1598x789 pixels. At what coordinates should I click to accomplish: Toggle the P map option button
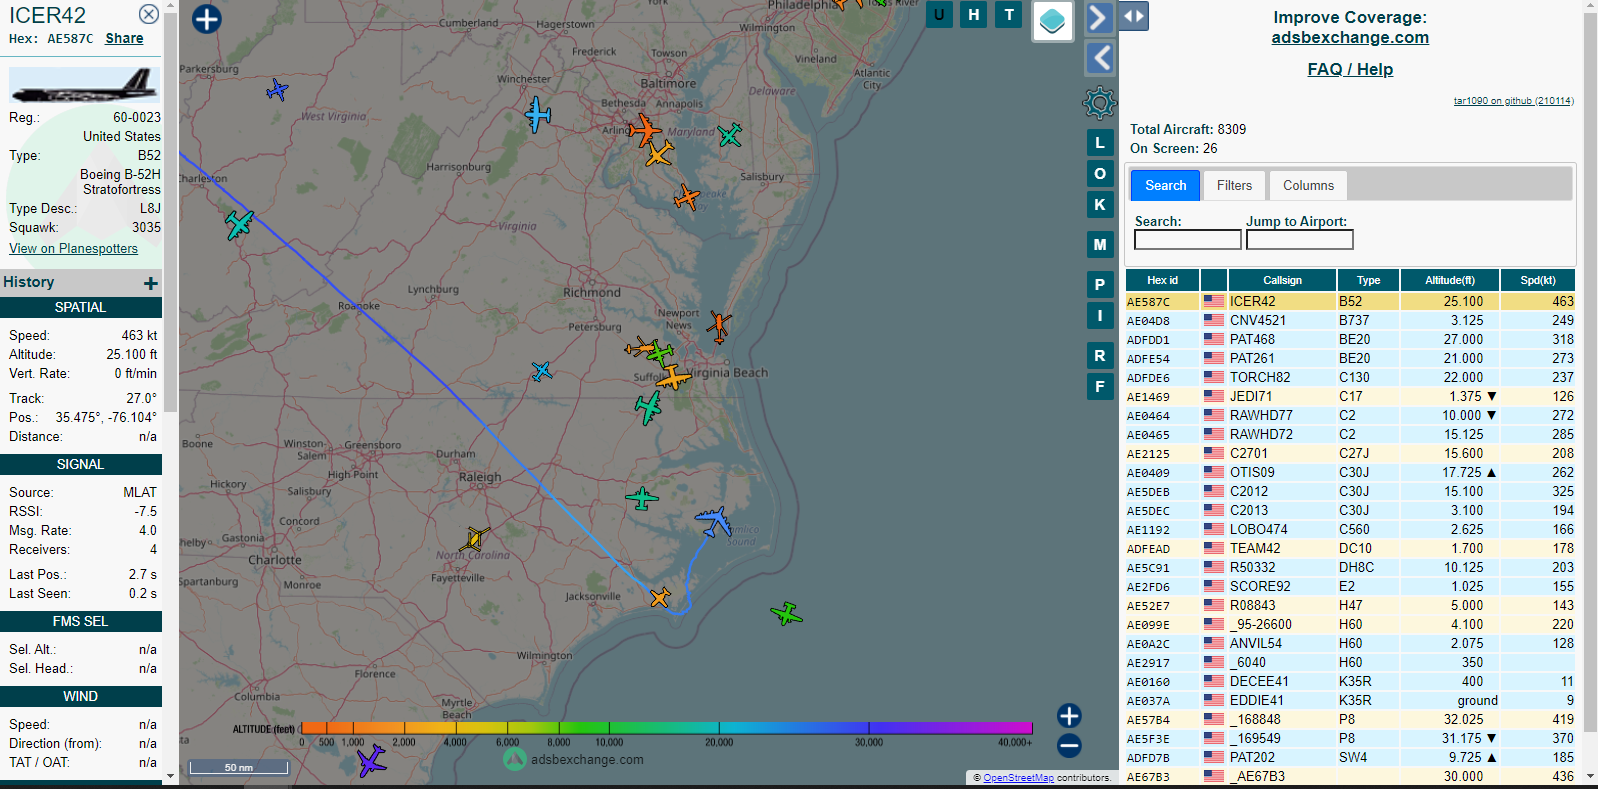click(1100, 284)
